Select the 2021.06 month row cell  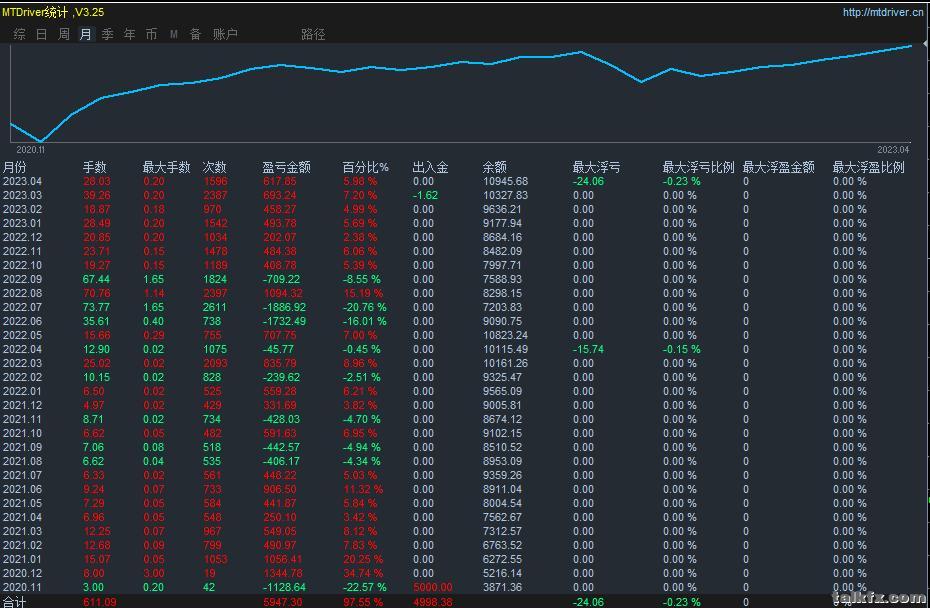pyautogui.click(x=23, y=489)
